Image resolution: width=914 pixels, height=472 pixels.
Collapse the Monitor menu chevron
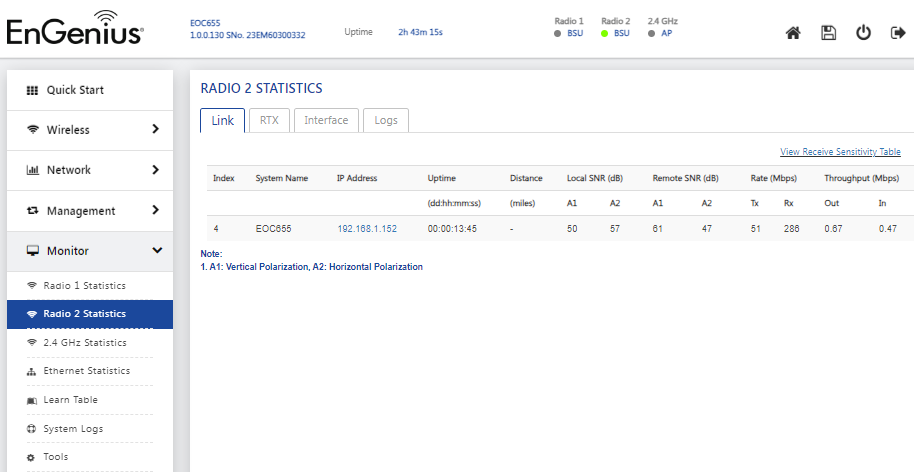pyautogui.click(x=157, y=251)
